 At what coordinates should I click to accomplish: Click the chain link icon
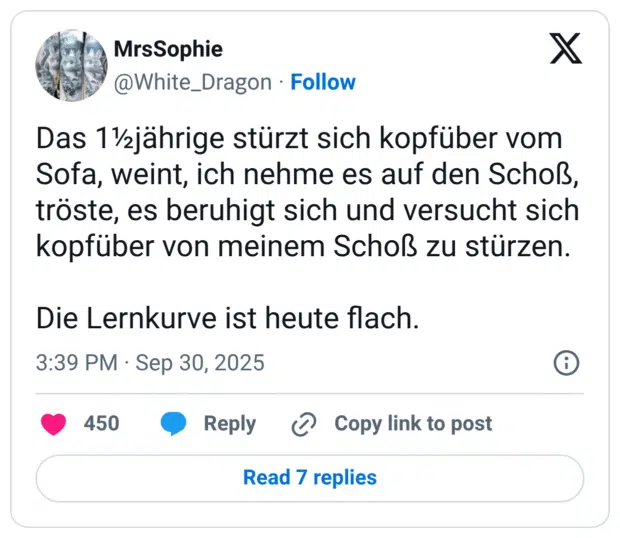pos(303,424)
